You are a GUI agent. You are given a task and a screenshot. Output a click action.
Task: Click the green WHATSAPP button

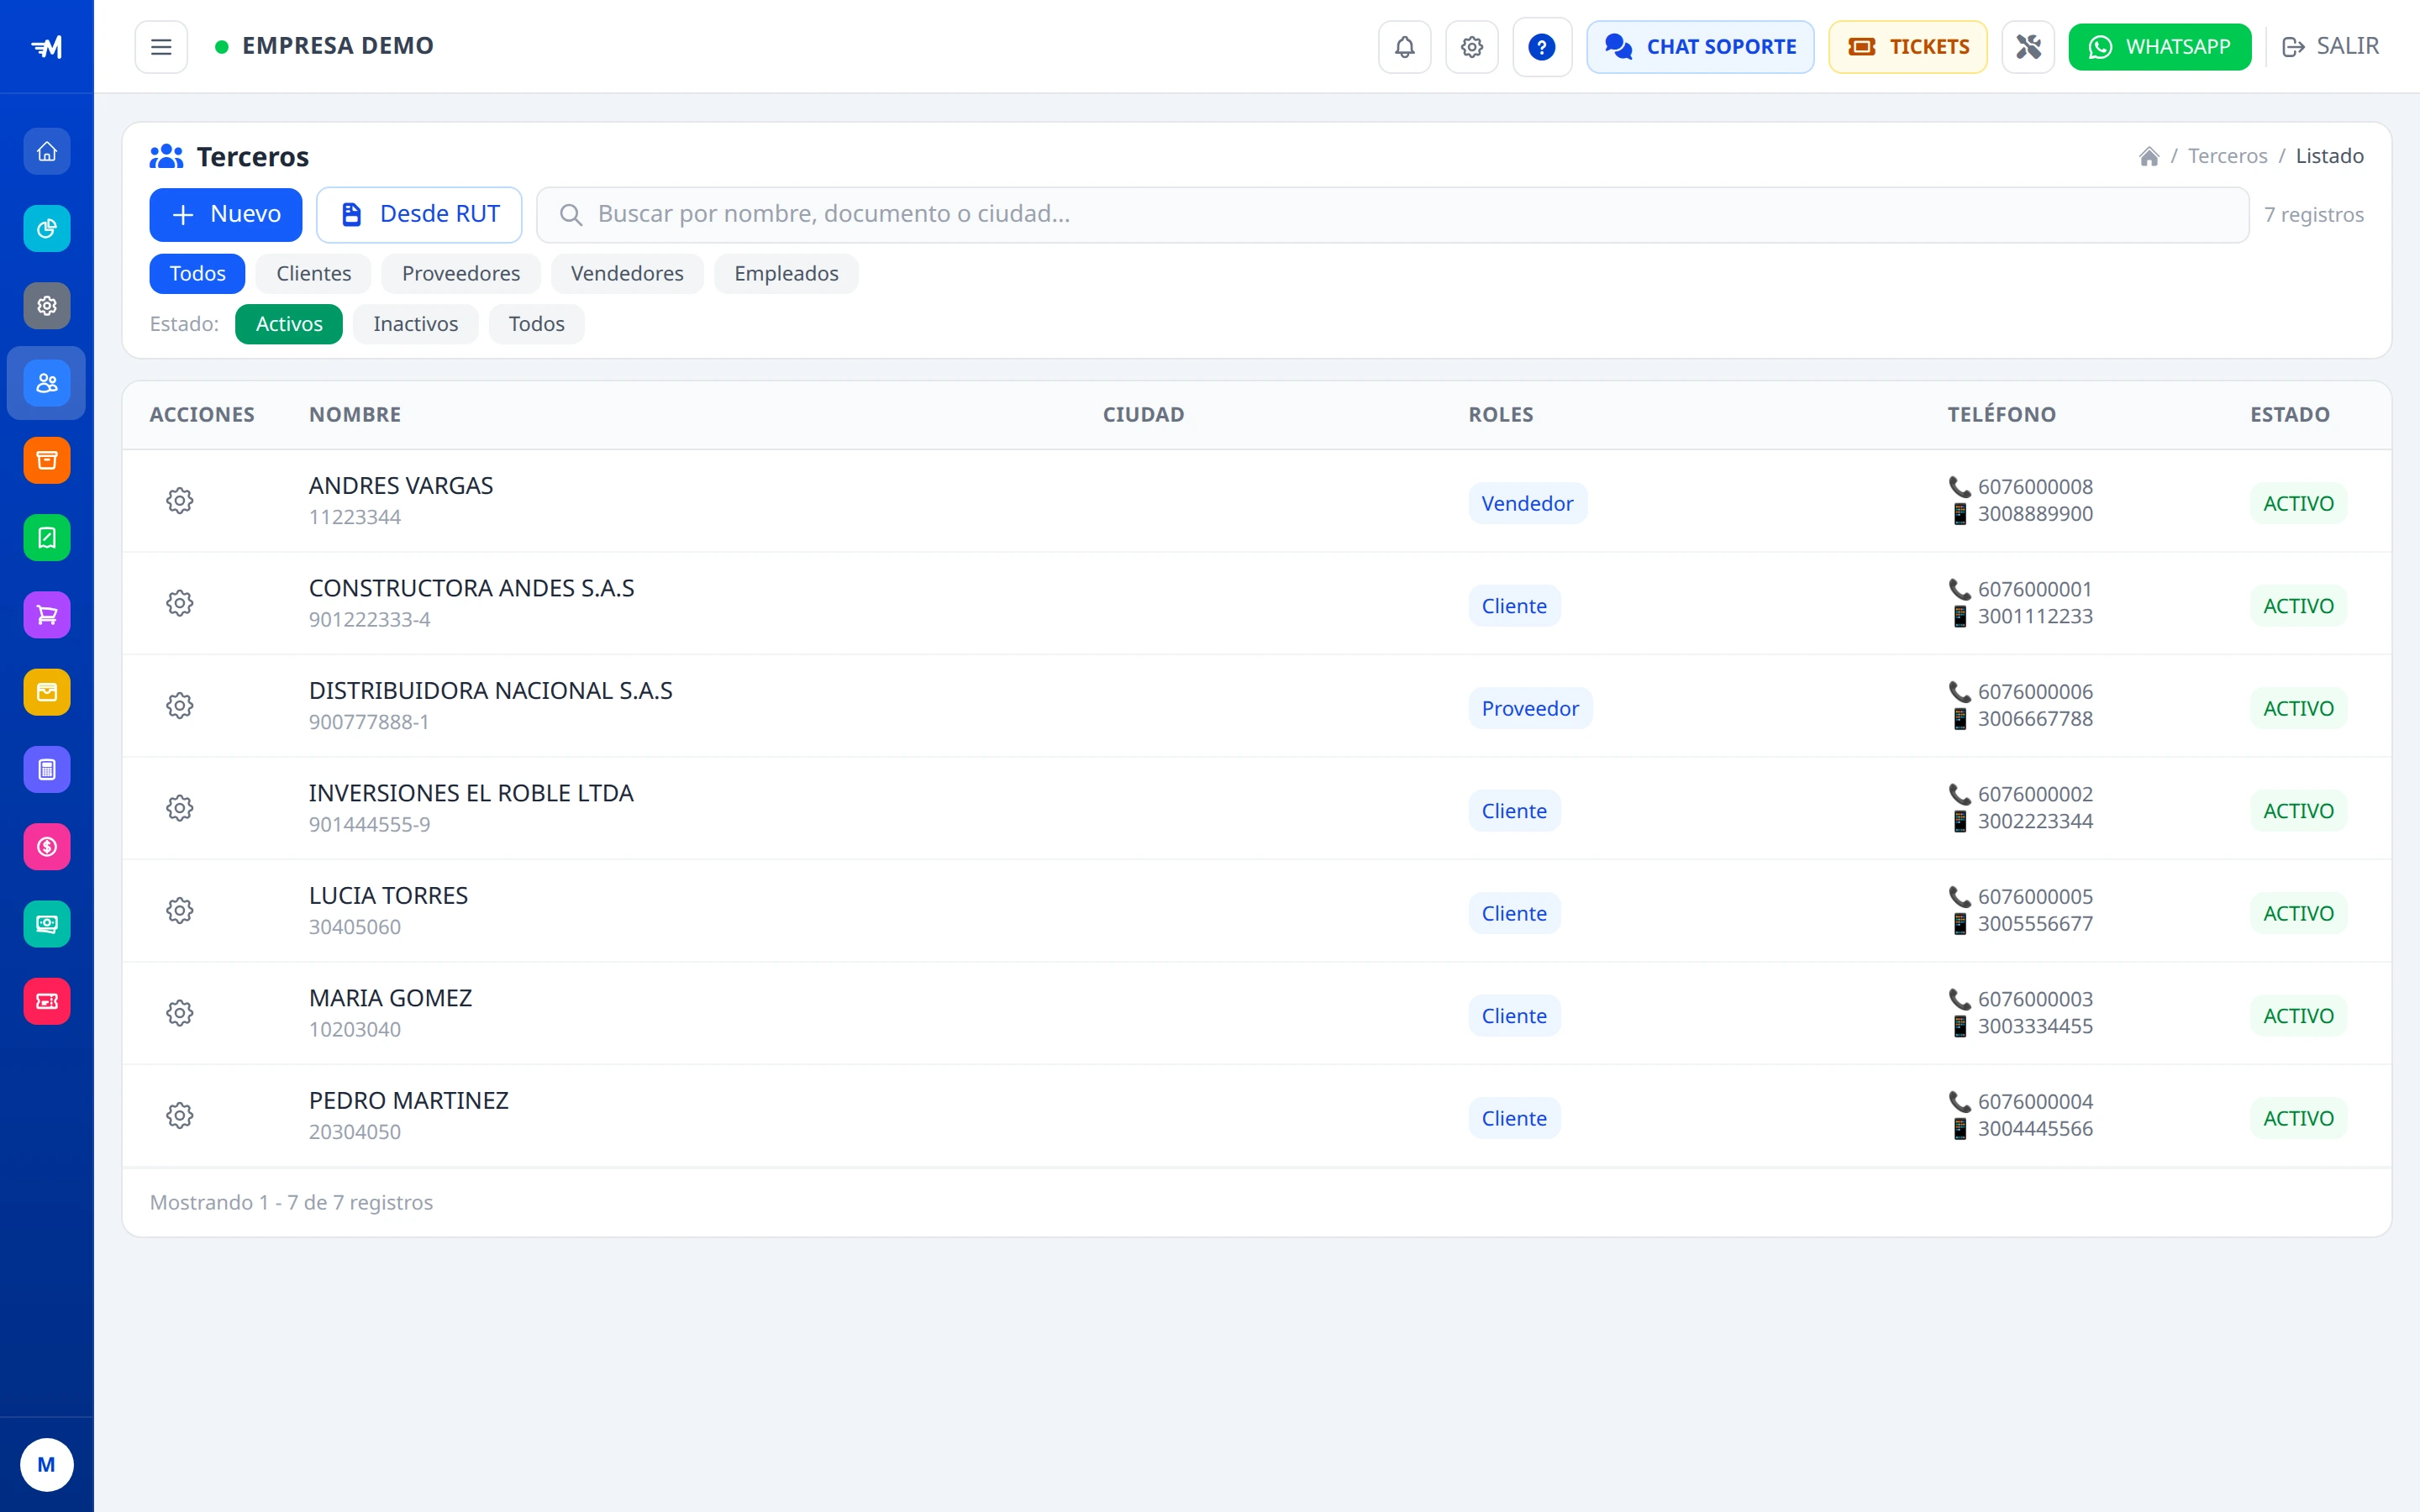click(2159, 47)
